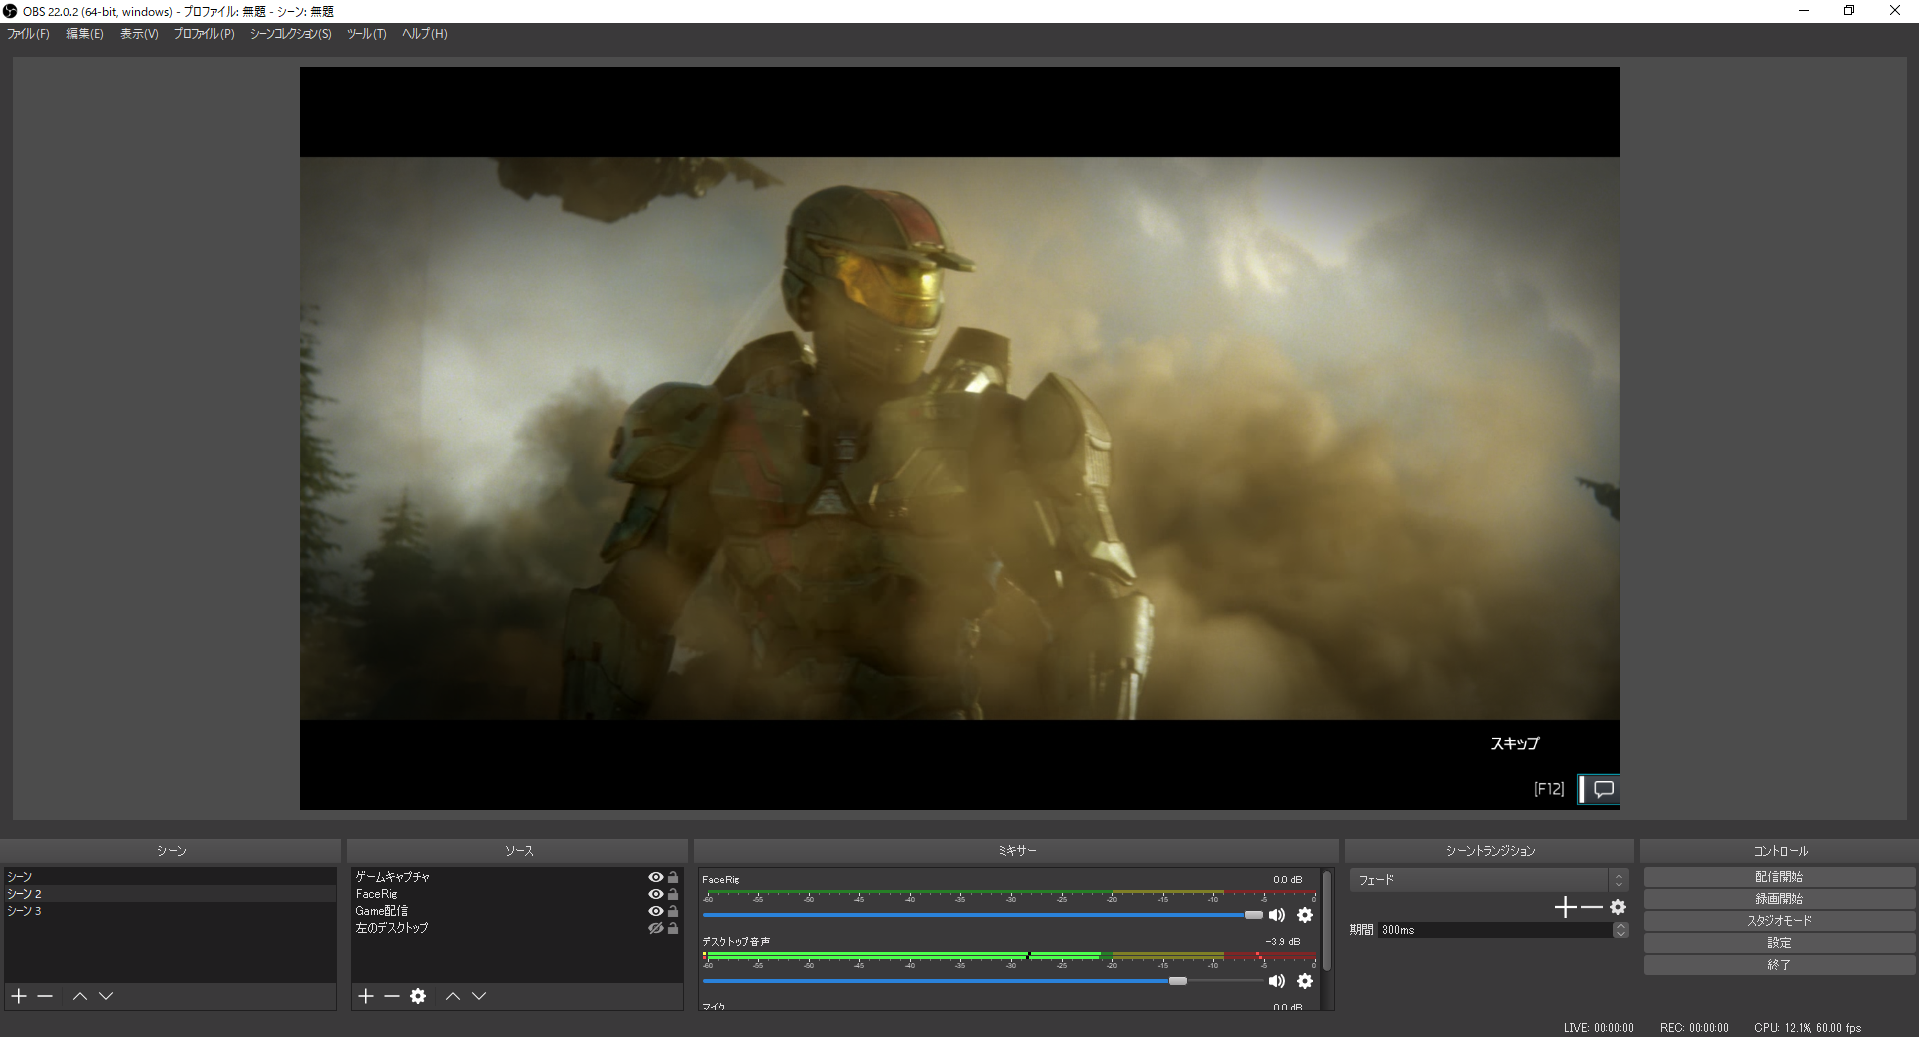This screenshot has height=1037, width=1919.
Task: Click the mixer panel vertical scrollbar
Action: click(x=1327, y=921)
